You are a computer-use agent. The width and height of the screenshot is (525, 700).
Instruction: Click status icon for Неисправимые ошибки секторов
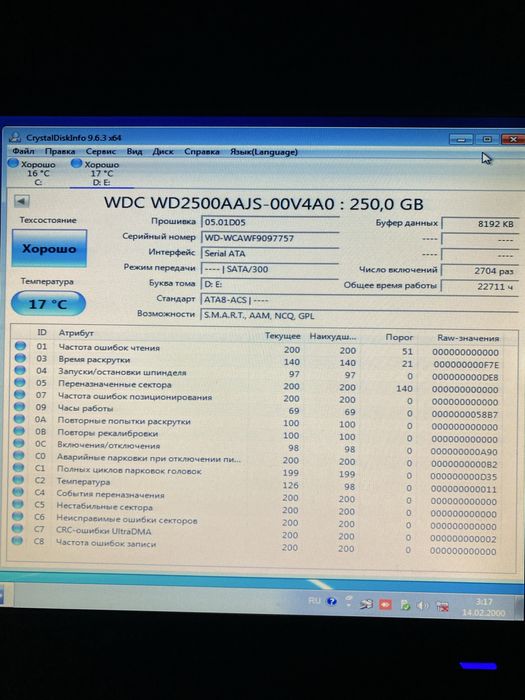point(17,516)
